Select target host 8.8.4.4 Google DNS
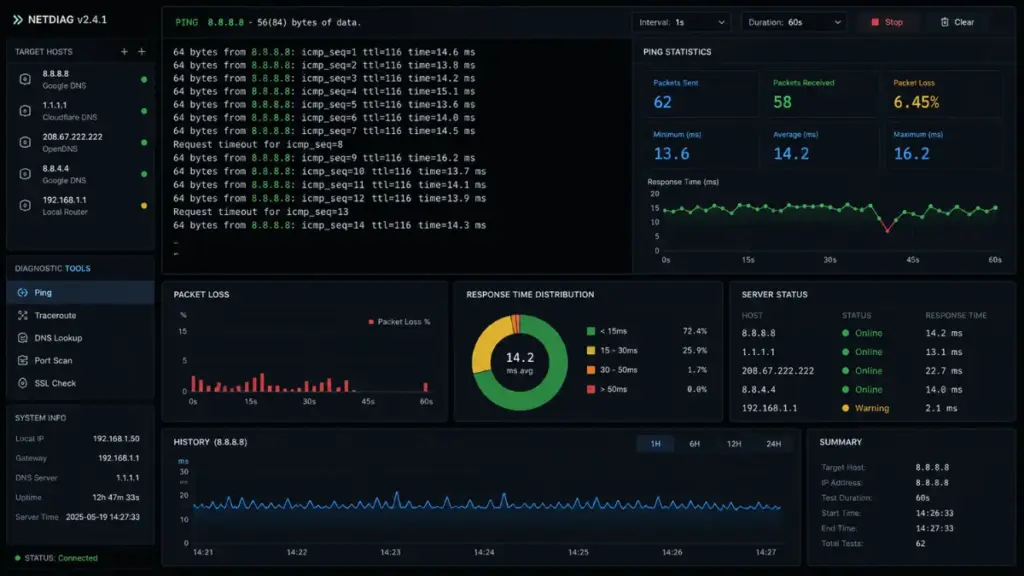The image size is (1024, 576). 80,174
